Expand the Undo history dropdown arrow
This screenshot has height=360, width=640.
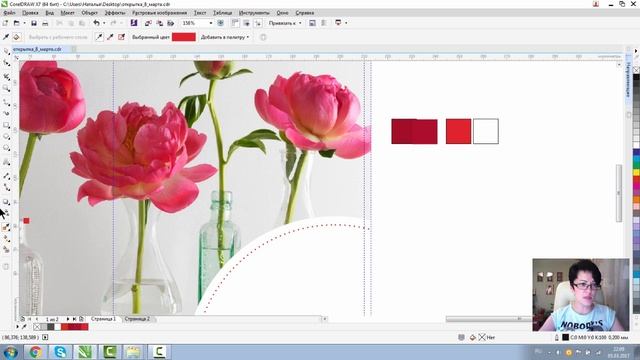104,23
